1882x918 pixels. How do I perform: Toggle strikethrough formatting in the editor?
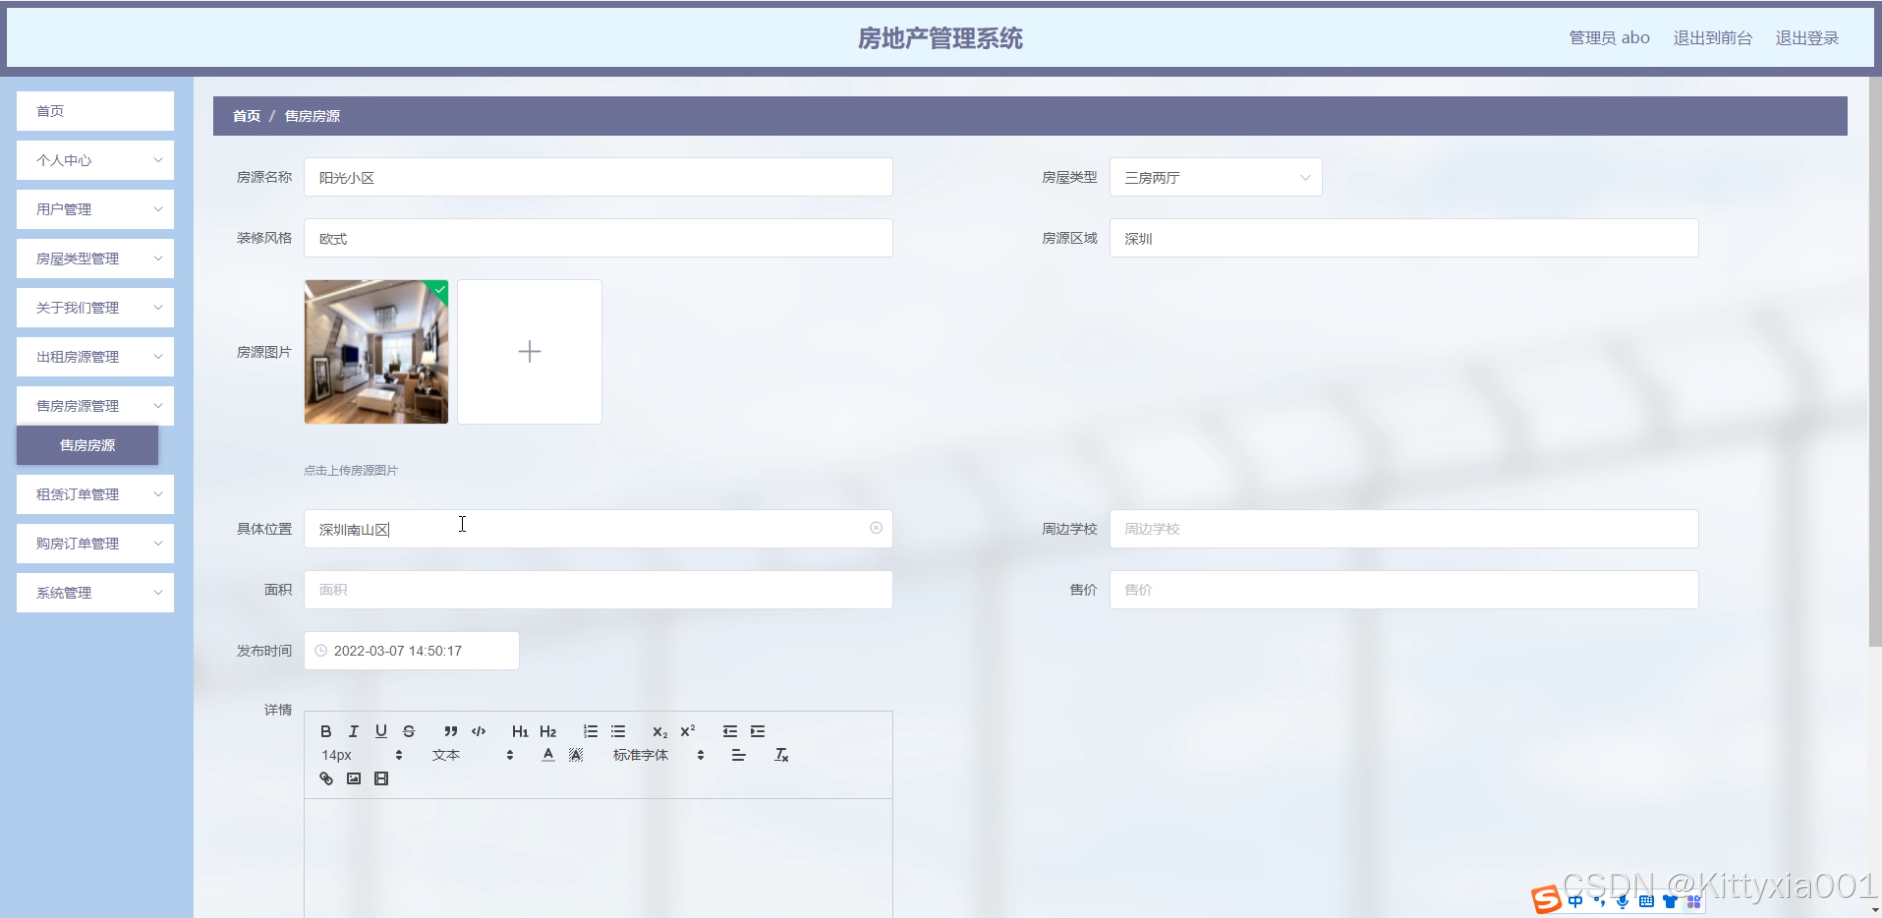[x=409, y=731]
